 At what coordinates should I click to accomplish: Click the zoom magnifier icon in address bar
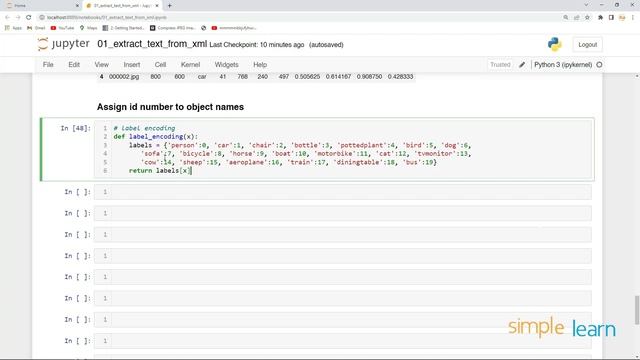566,17
